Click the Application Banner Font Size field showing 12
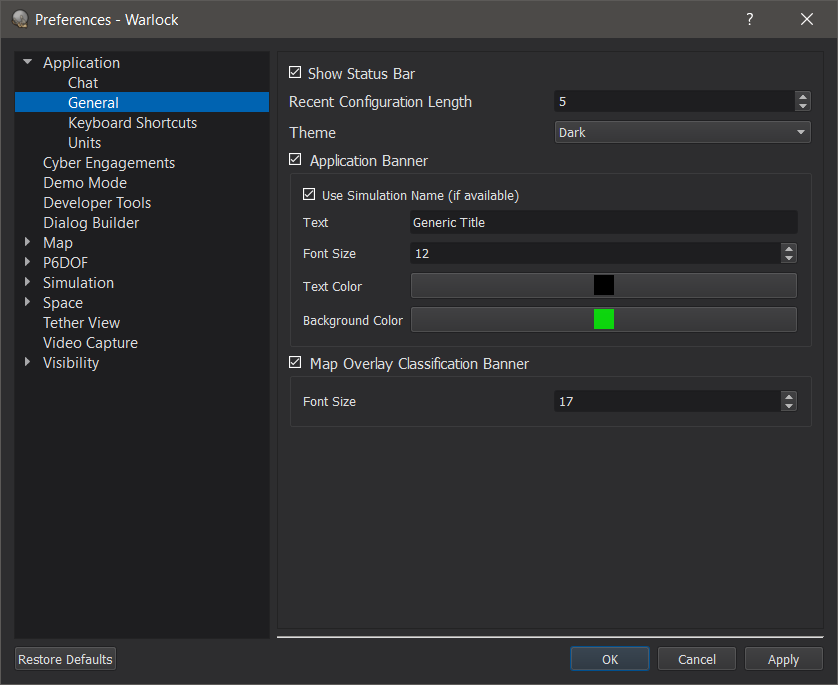The width and height of the screenshot is (838, 685). 595,253
